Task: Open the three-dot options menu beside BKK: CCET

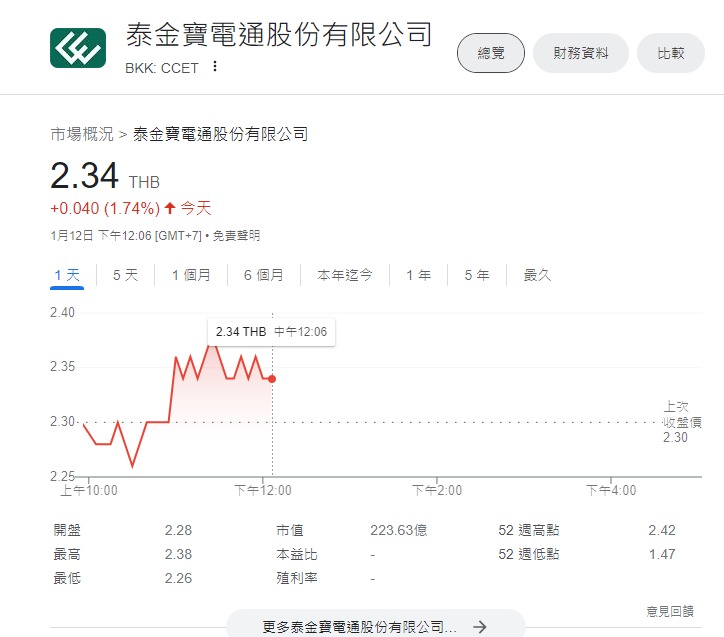Action: coord(214,67)
